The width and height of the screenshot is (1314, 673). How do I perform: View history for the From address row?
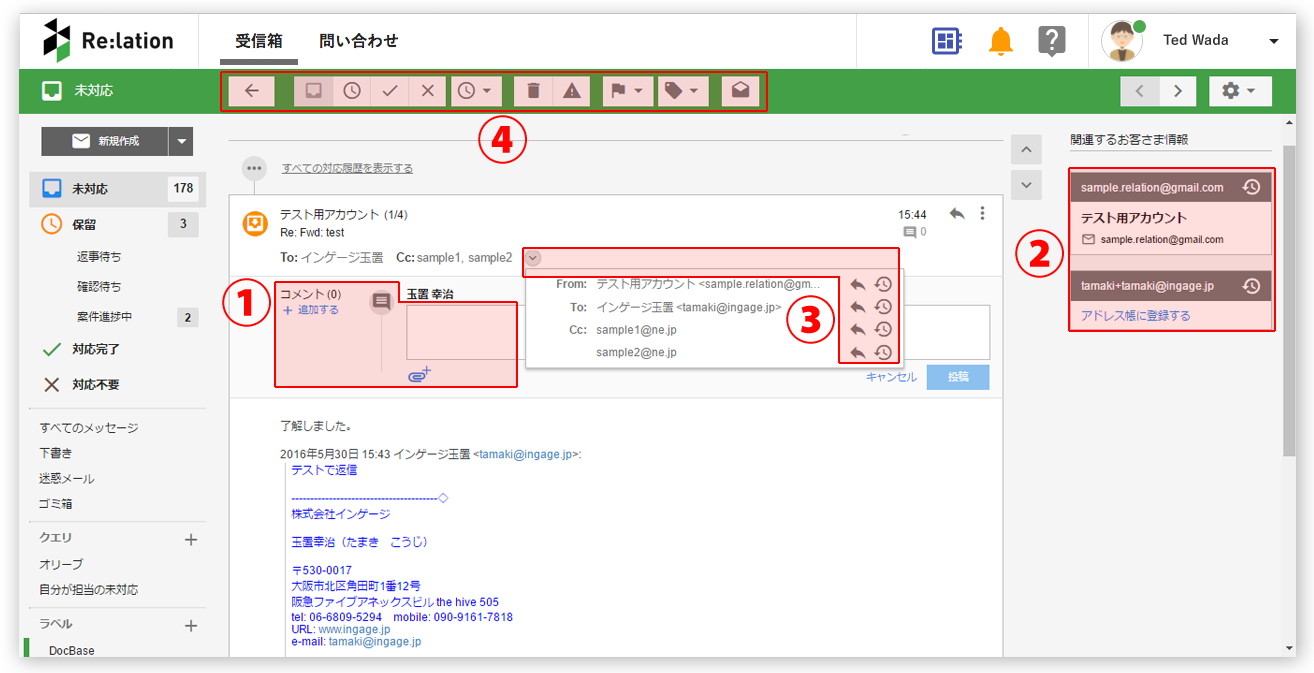pos(883,284)
